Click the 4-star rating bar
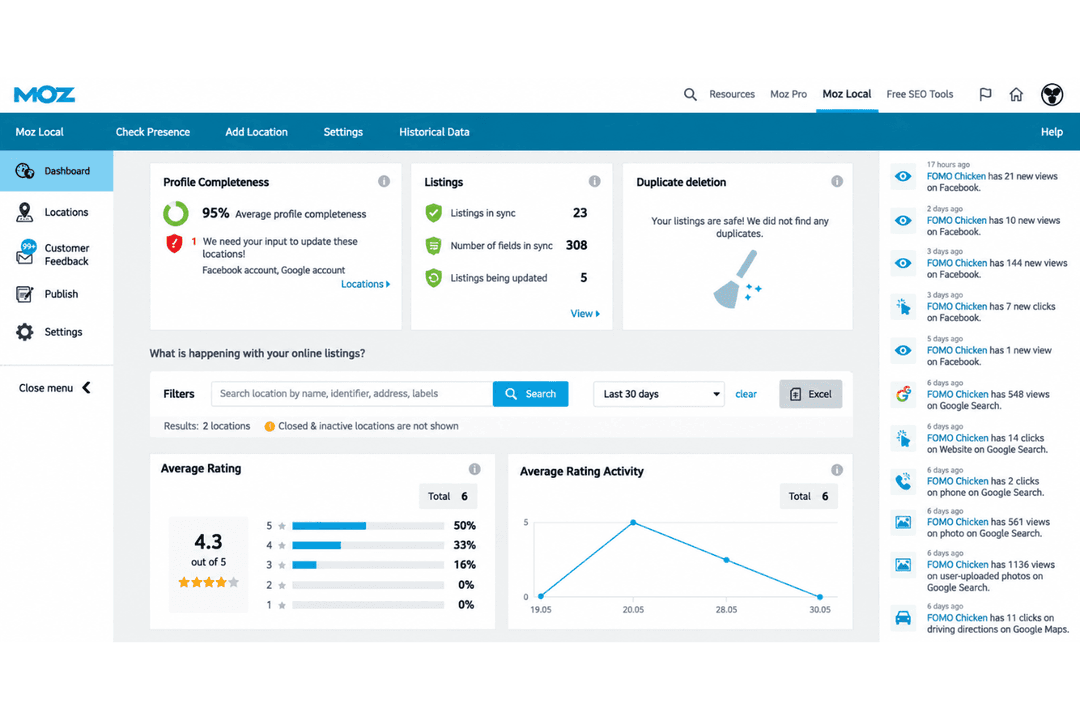 [368, 546]
